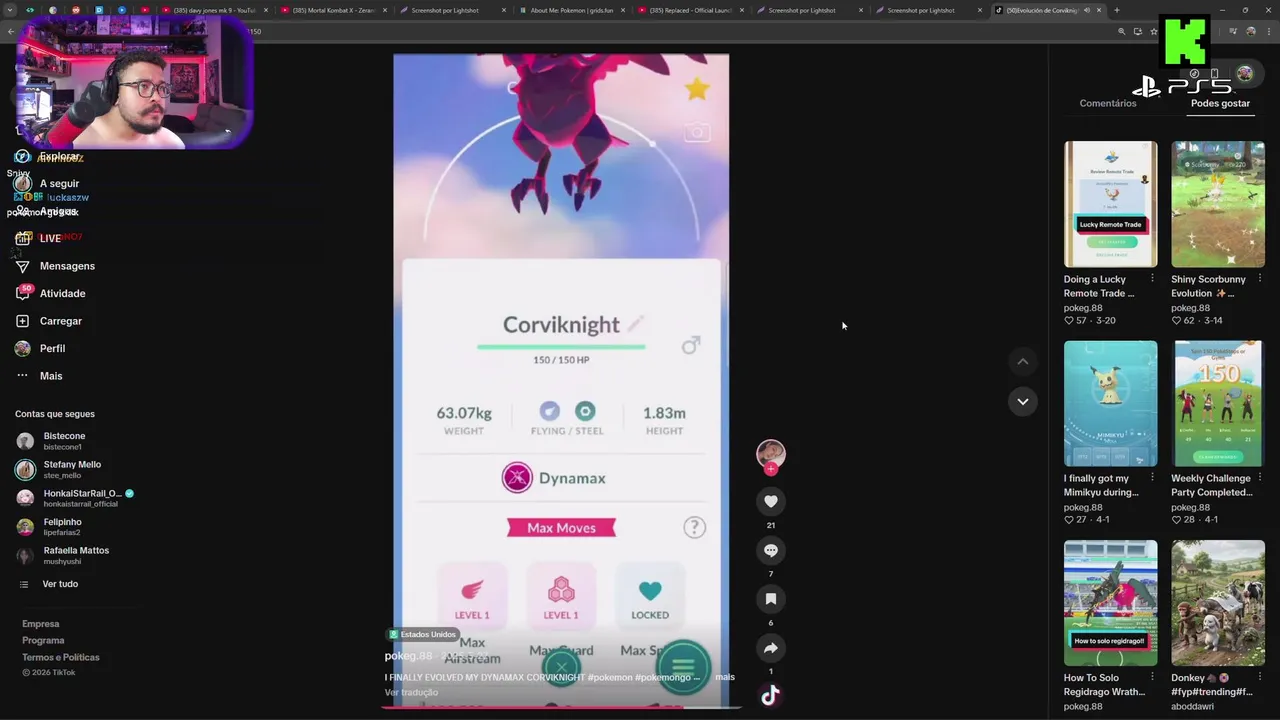
Task: Open the Weekly Challenge Party Completed thumbnail
Action: coord(1218,403)
